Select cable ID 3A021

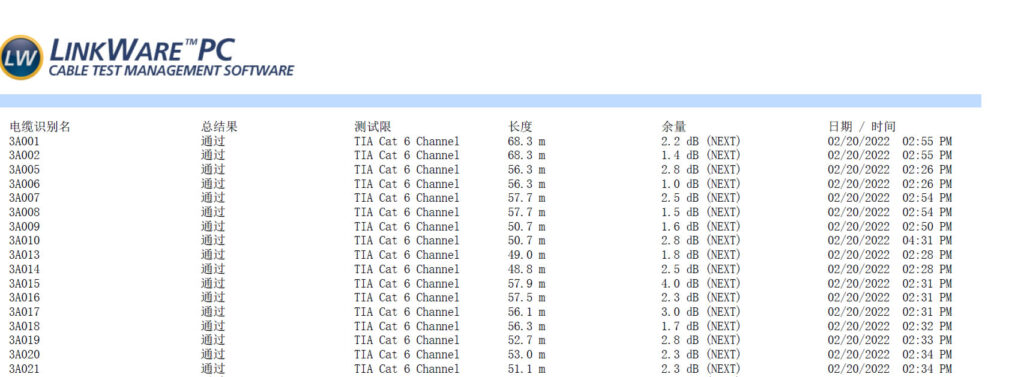pyautogui.click(x=24, y=369)
